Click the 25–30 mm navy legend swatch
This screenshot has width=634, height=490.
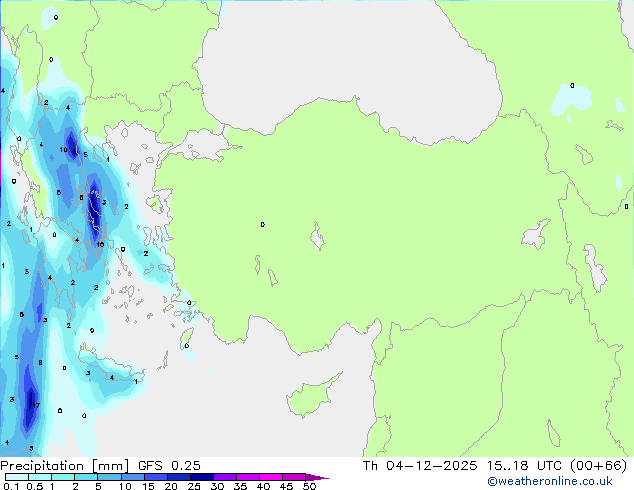(201, 477)
